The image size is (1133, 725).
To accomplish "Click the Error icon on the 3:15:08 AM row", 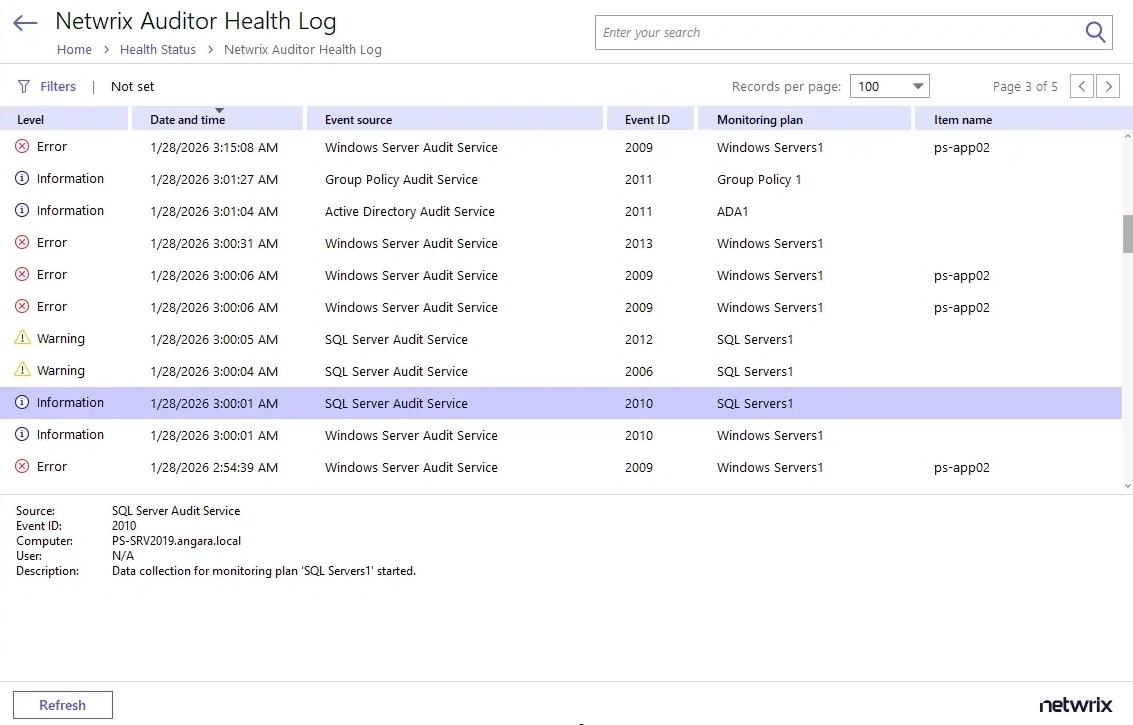I will [22, 146].
